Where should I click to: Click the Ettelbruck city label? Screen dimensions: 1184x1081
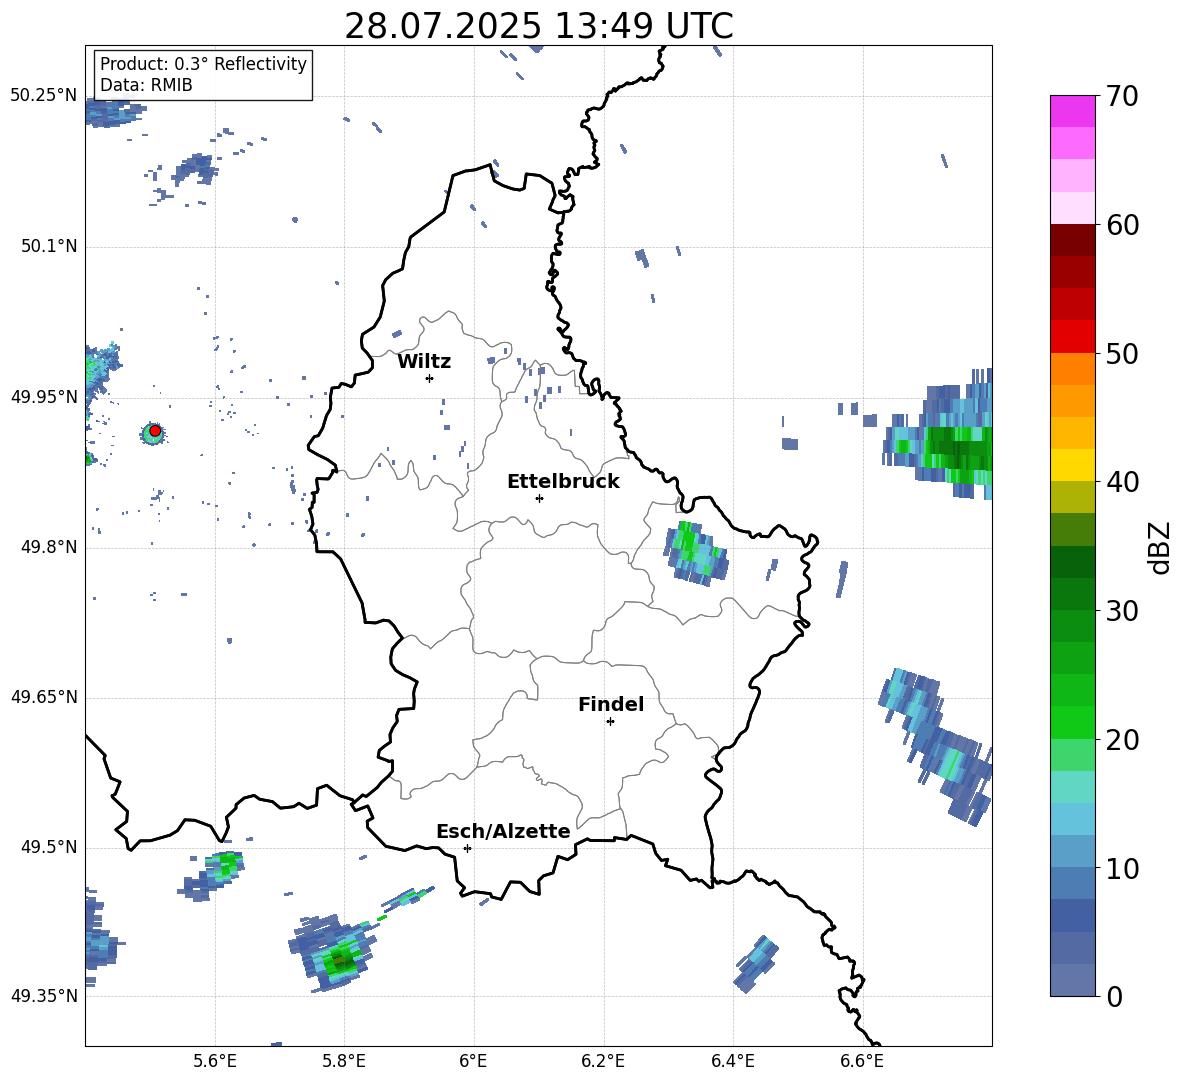(x=563, y=482)
